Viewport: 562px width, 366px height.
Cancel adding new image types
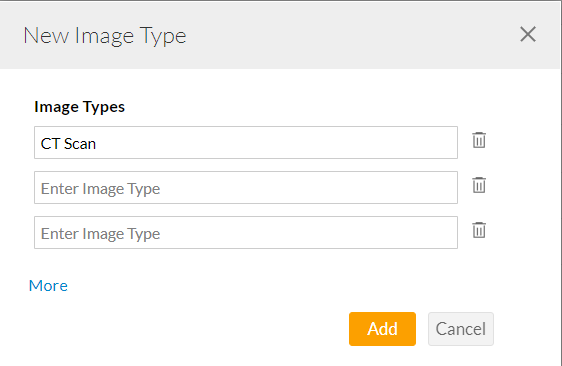tap(461, 329)
